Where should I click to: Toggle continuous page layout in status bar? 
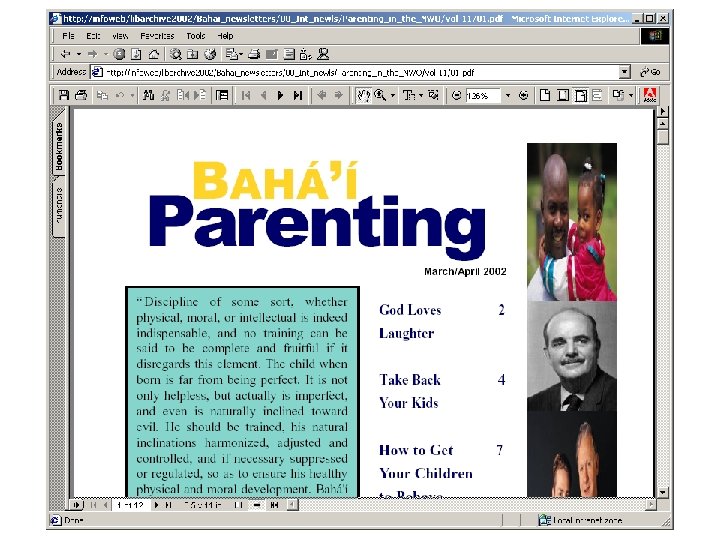(257, 505)
